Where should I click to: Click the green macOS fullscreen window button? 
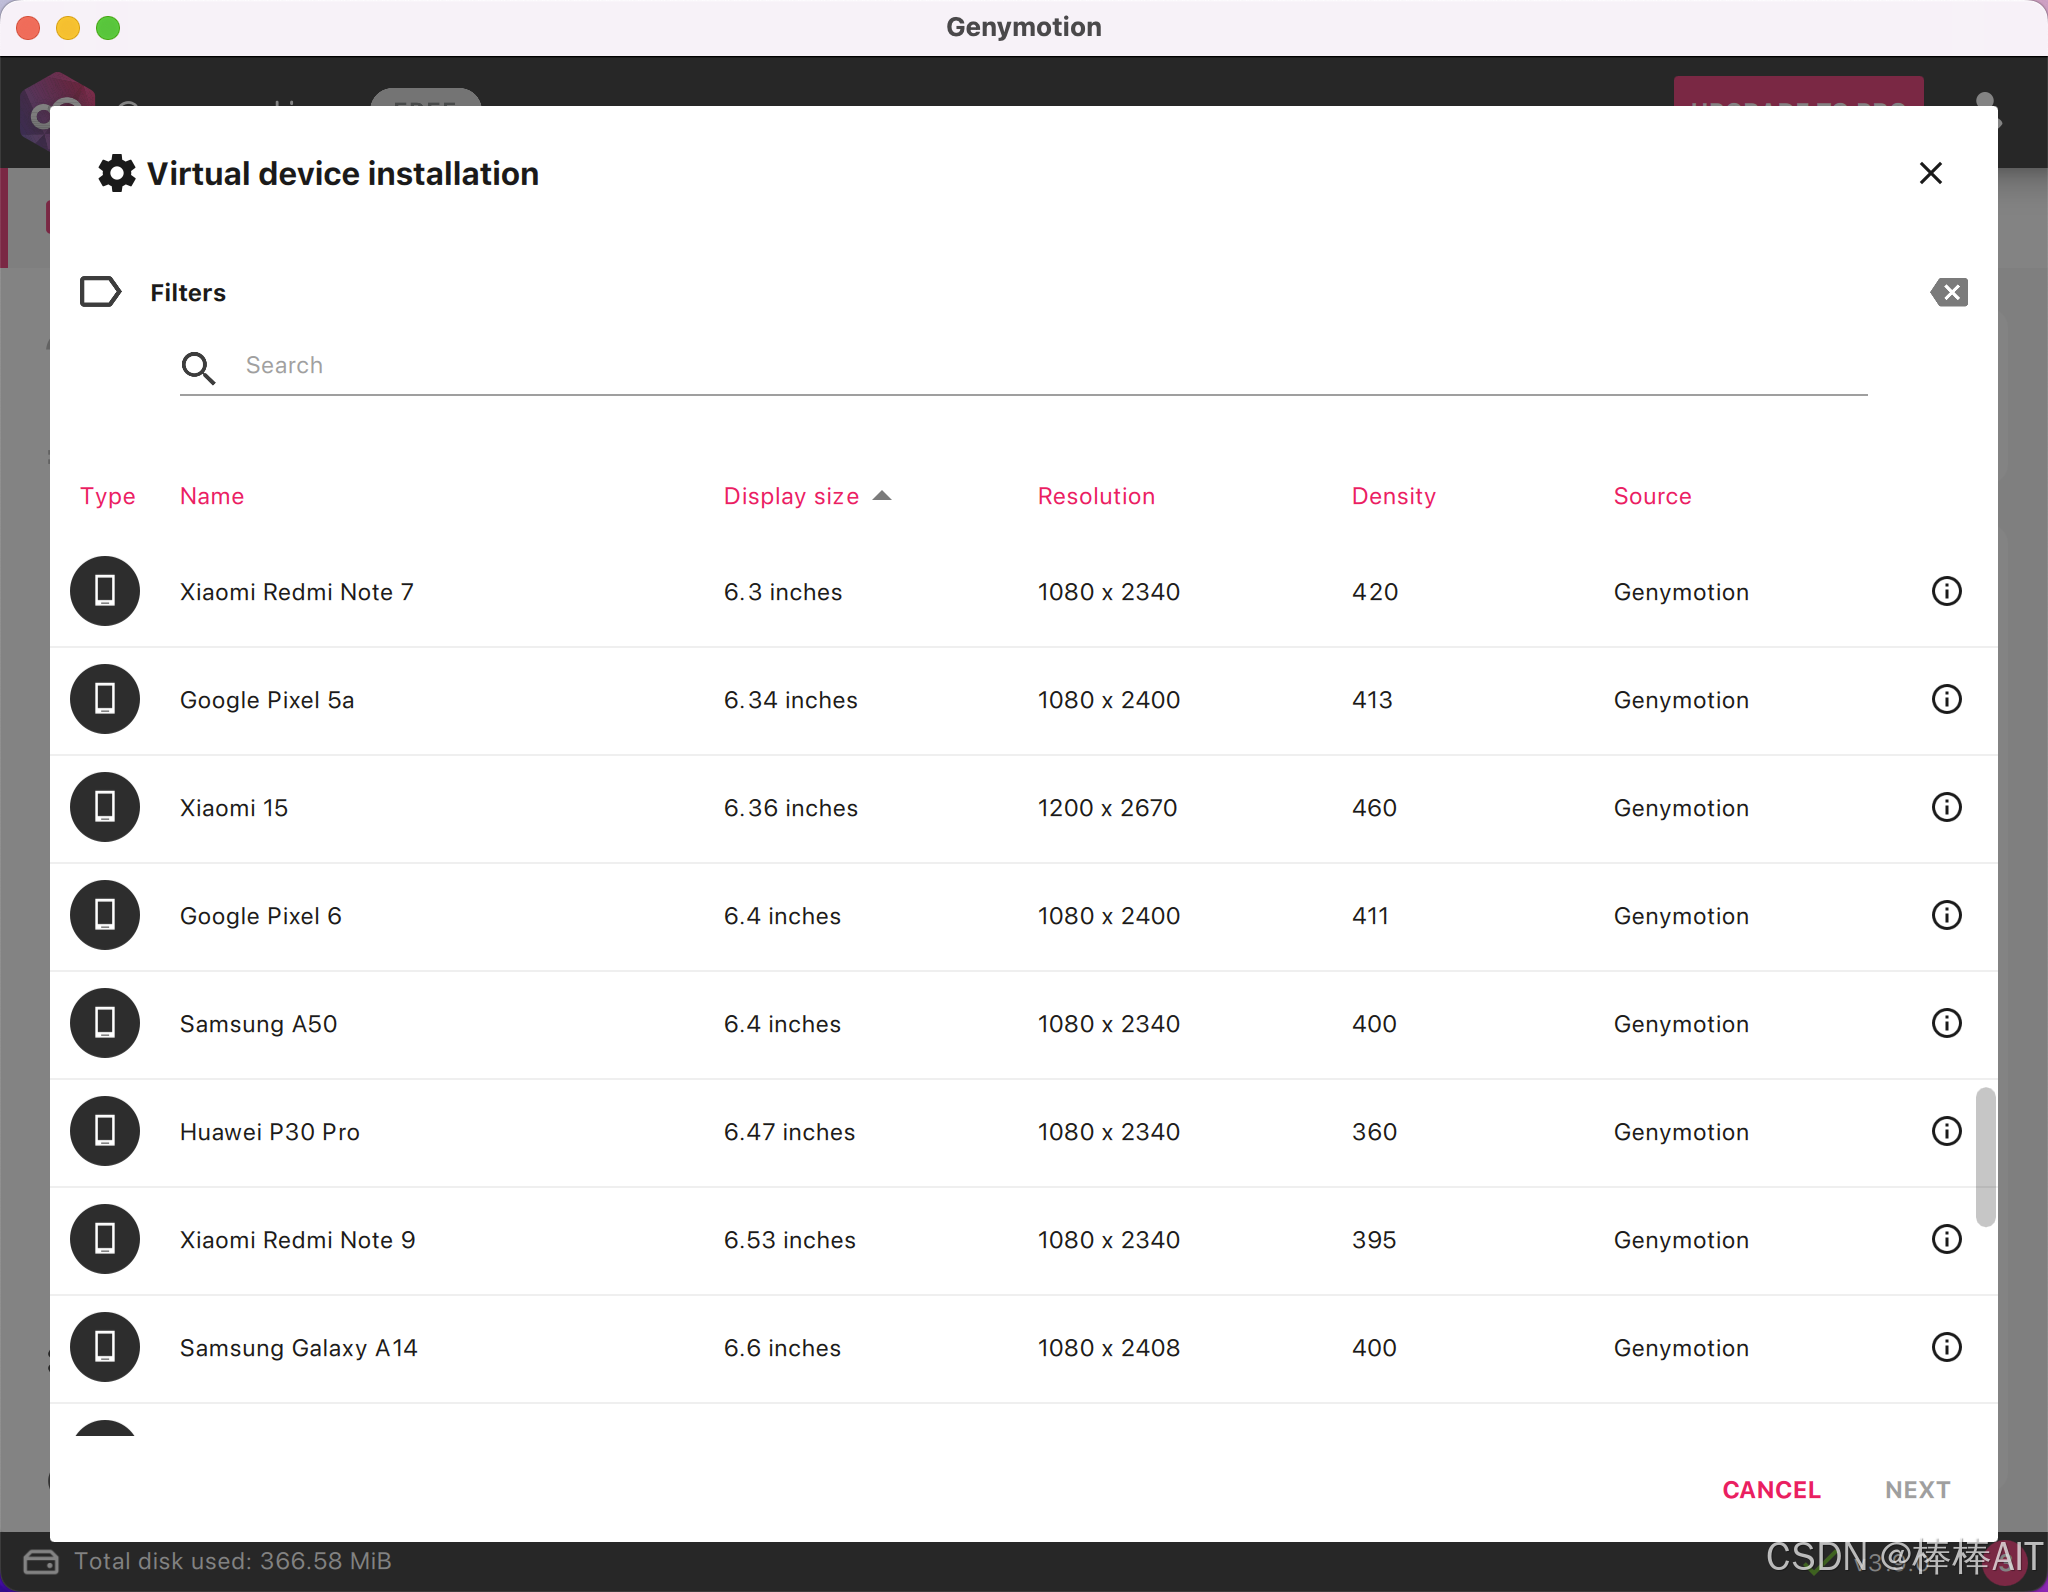pyautogui.click(x=108, y=28)
